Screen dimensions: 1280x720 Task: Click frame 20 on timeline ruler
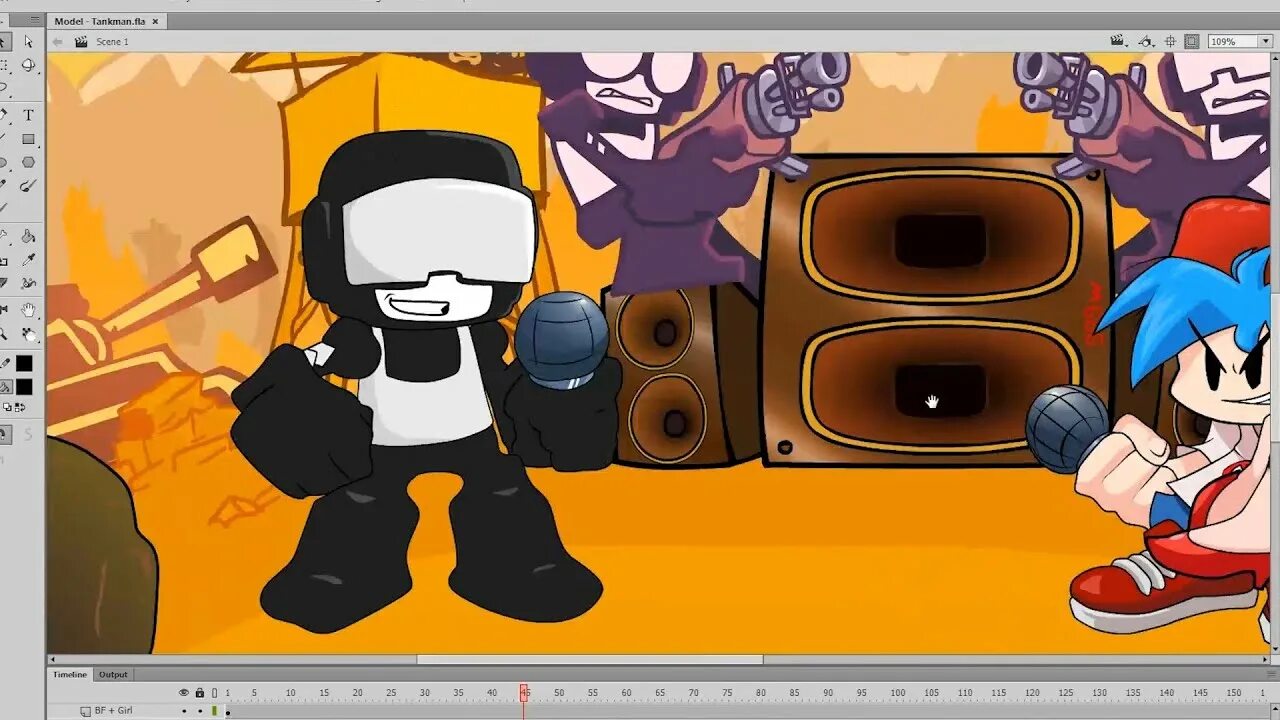pos(357,692)
